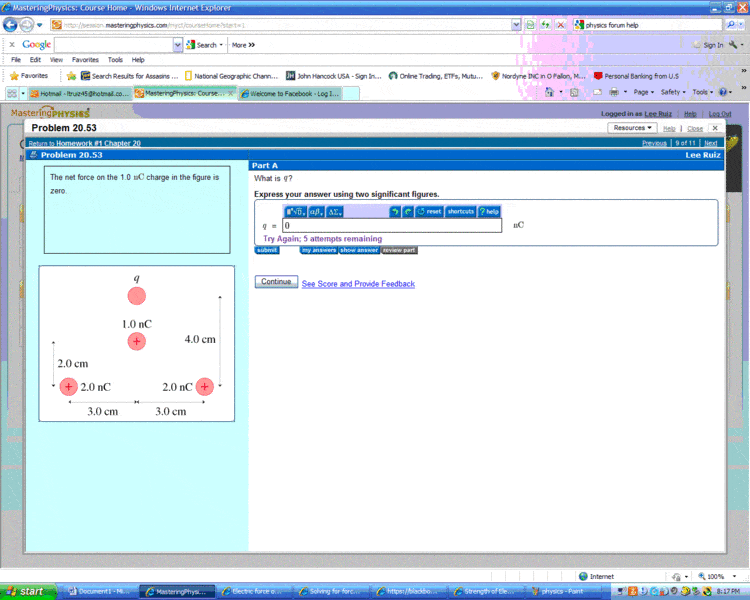The image size is (750, 600).
Task: Reset the answer using reset button
Action: click(x=429, y=212)
